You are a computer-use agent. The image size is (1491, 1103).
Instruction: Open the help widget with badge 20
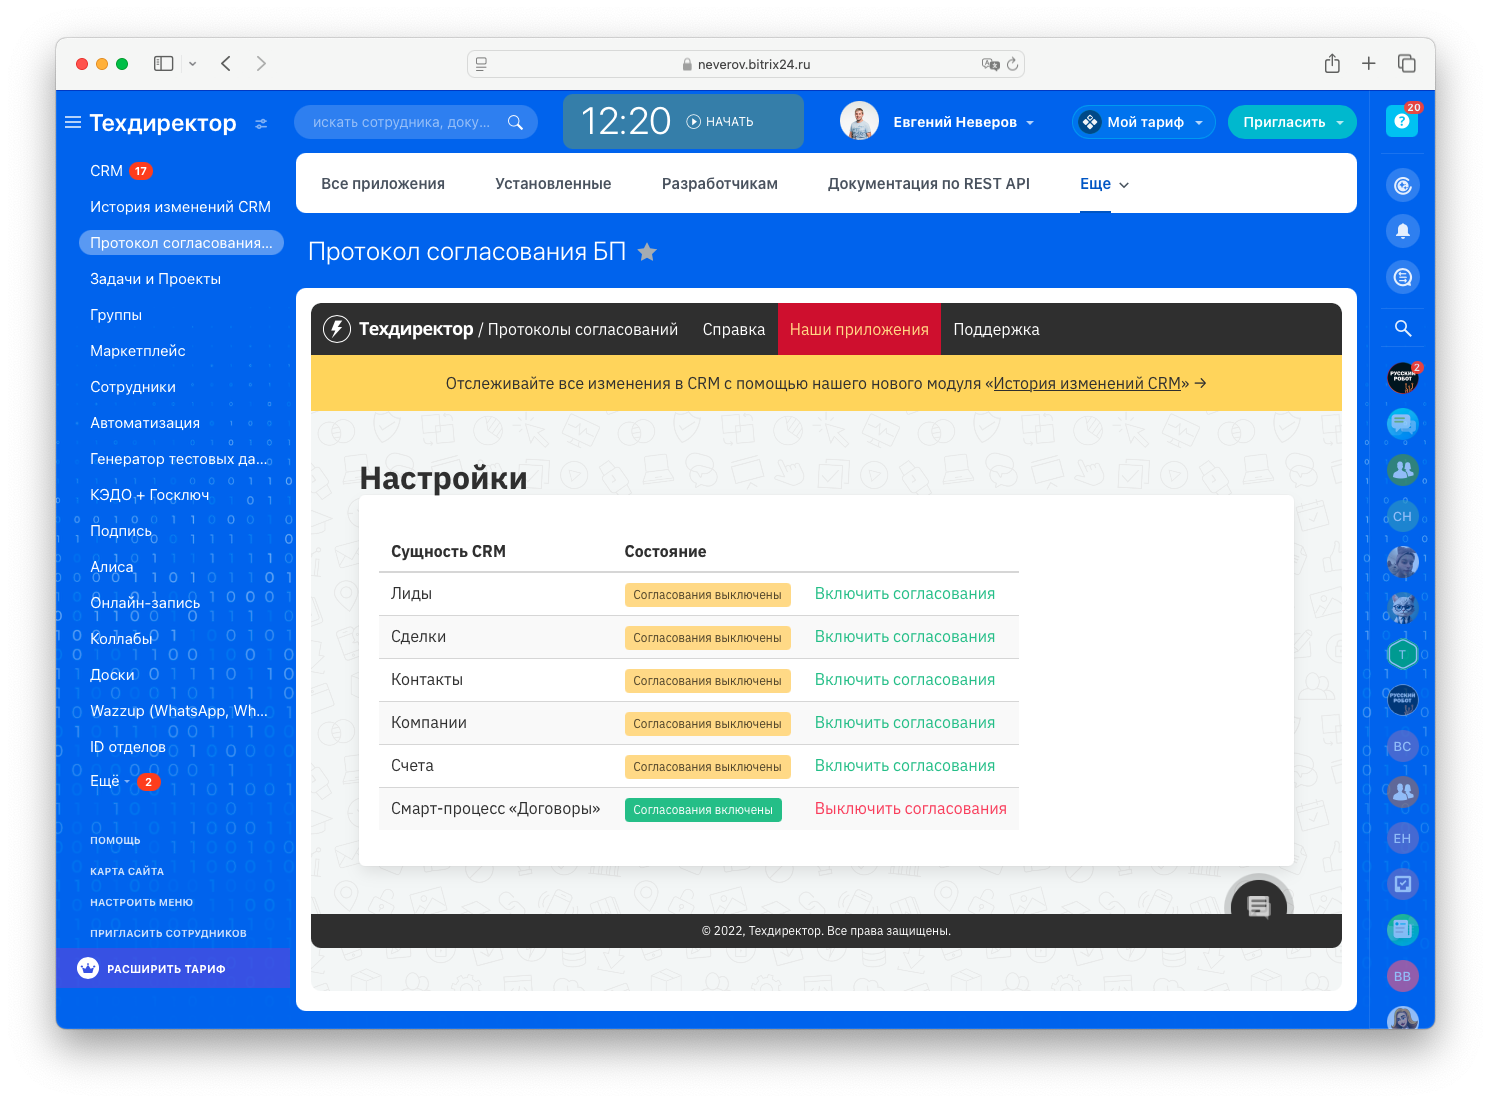point(1402,121)
